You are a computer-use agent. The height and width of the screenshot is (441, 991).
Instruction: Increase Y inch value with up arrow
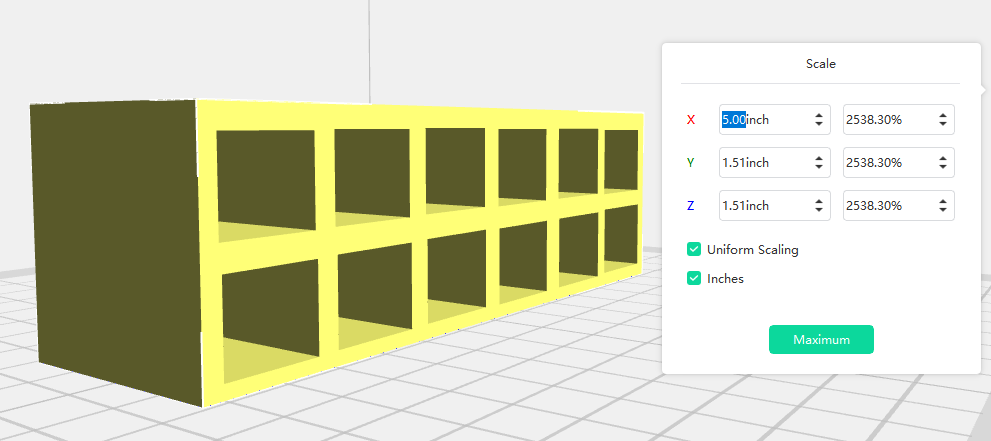[x=819, y=158]
